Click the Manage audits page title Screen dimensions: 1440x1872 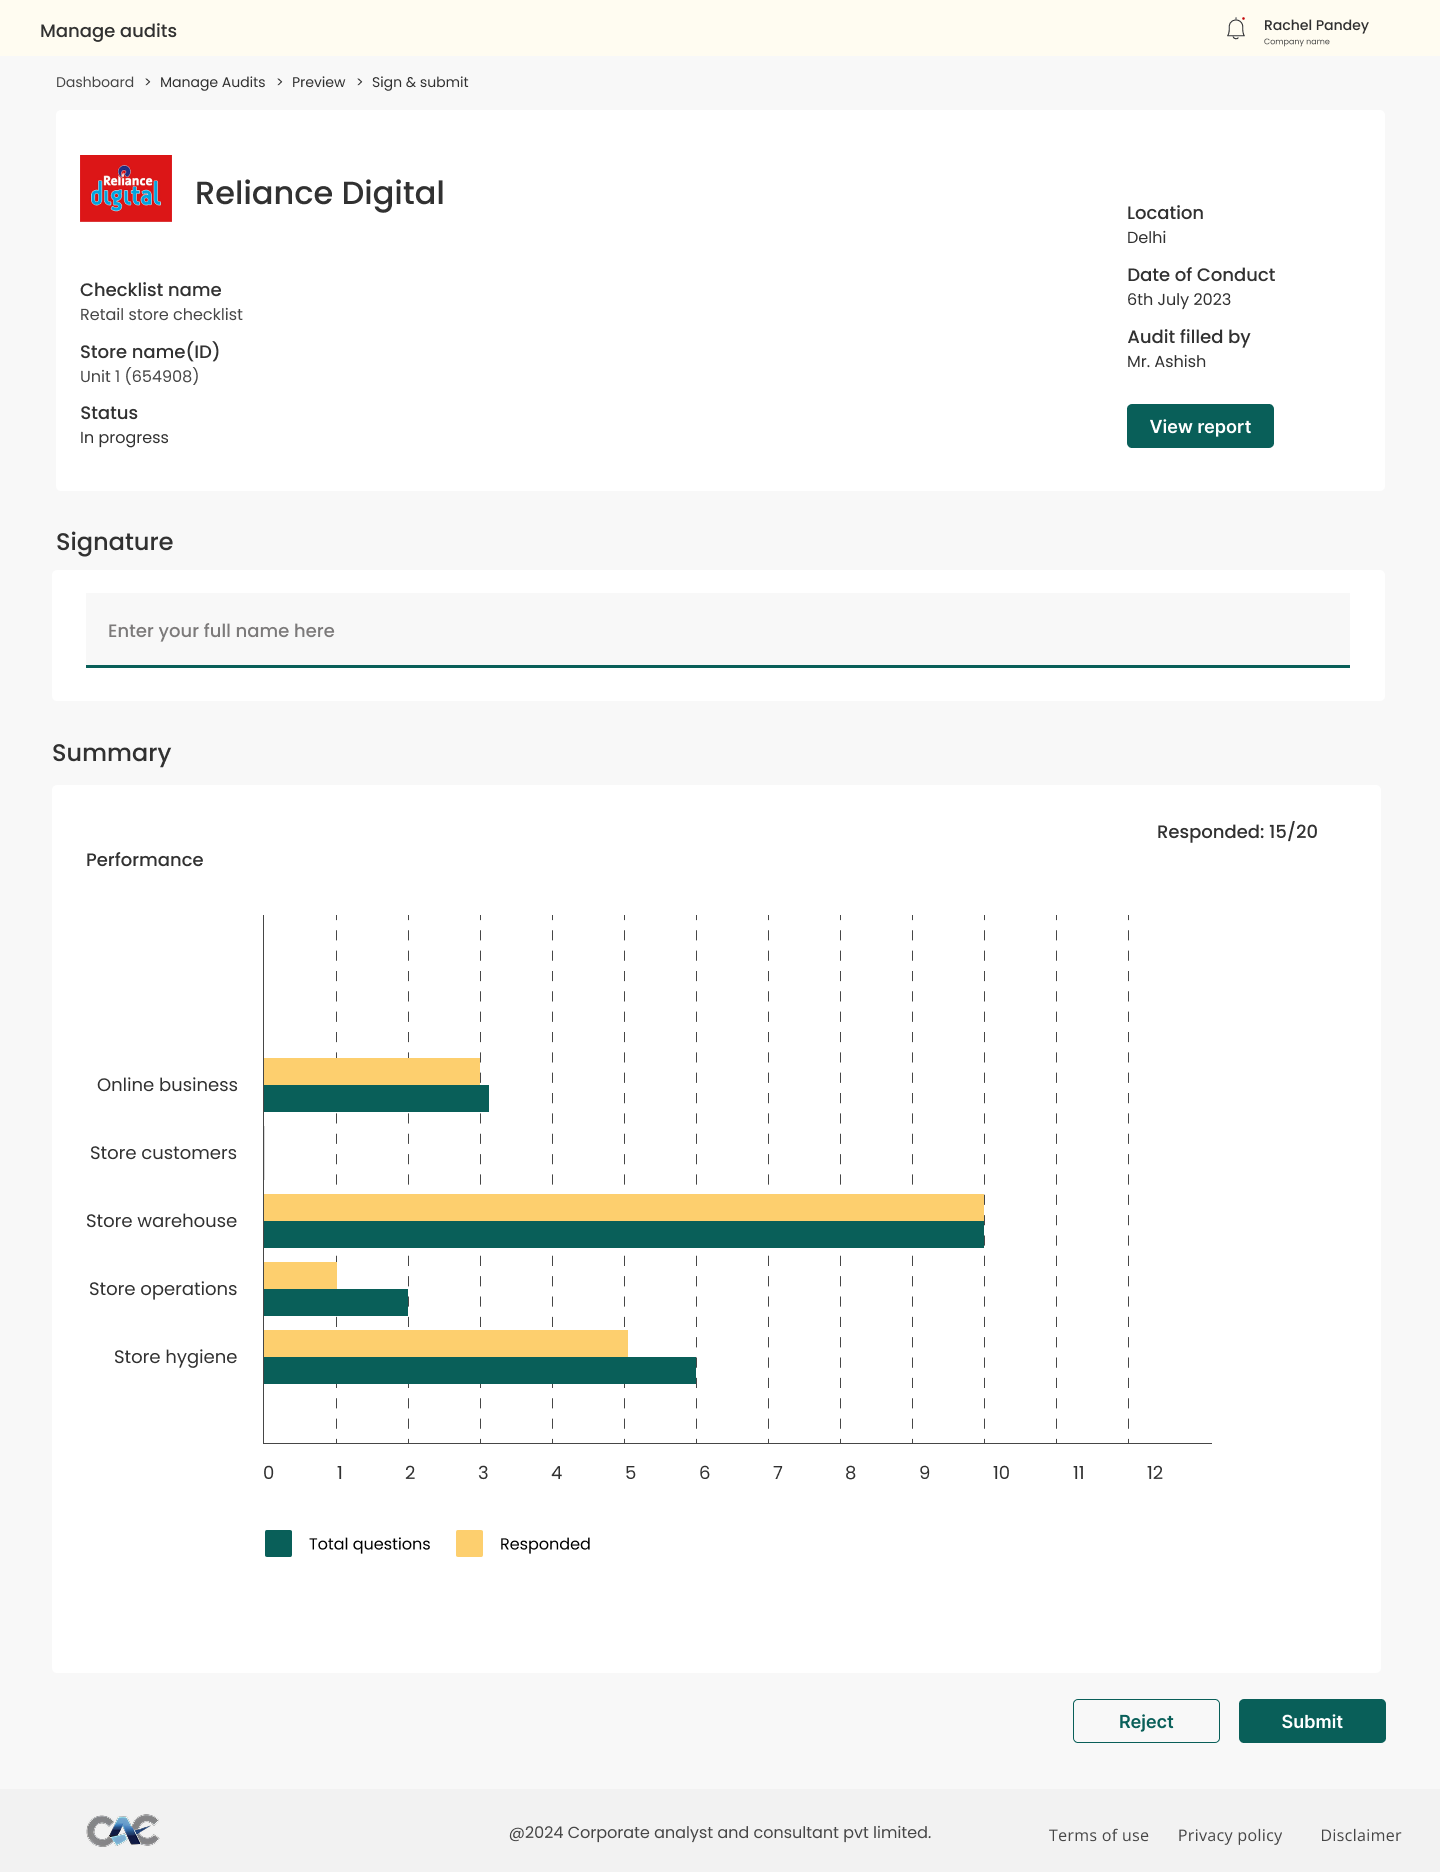[108, 31]
